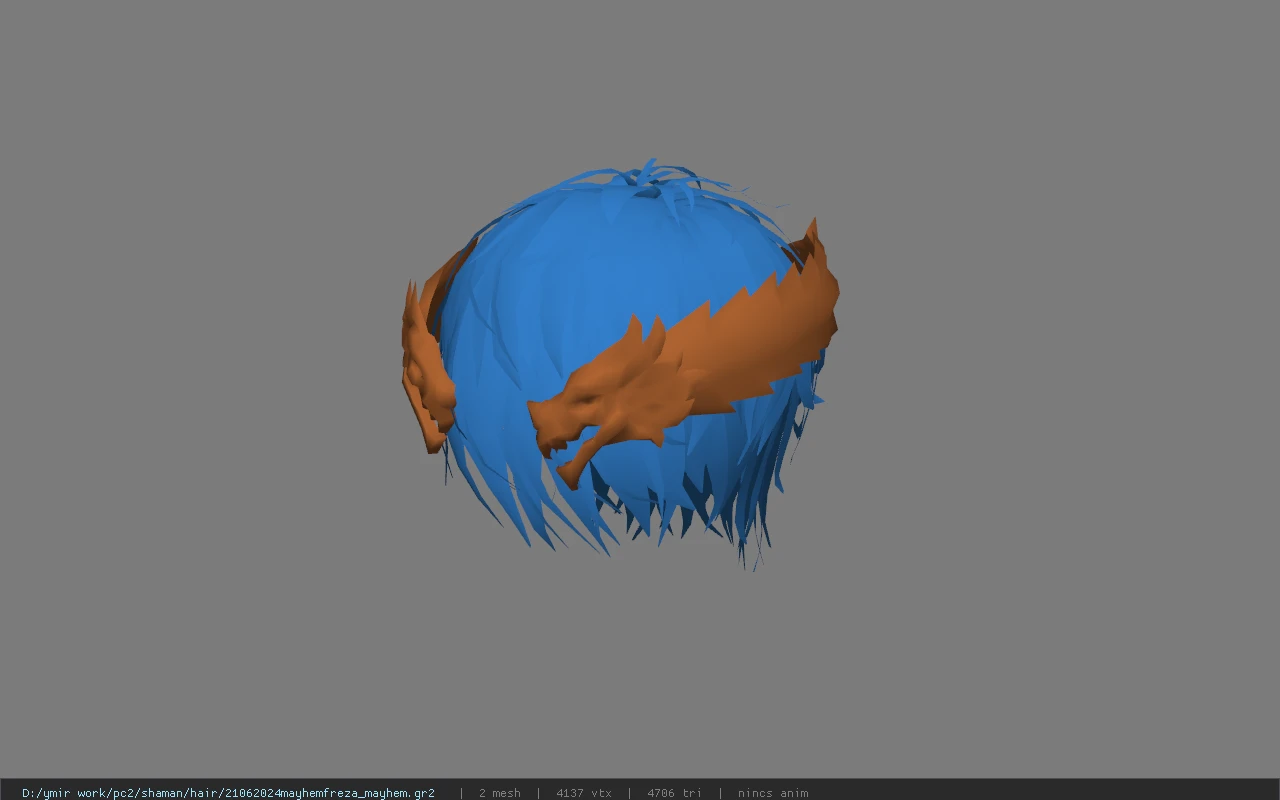Click the file path ending in mayhemfreza_mayhem.gr2

[228, 793]
